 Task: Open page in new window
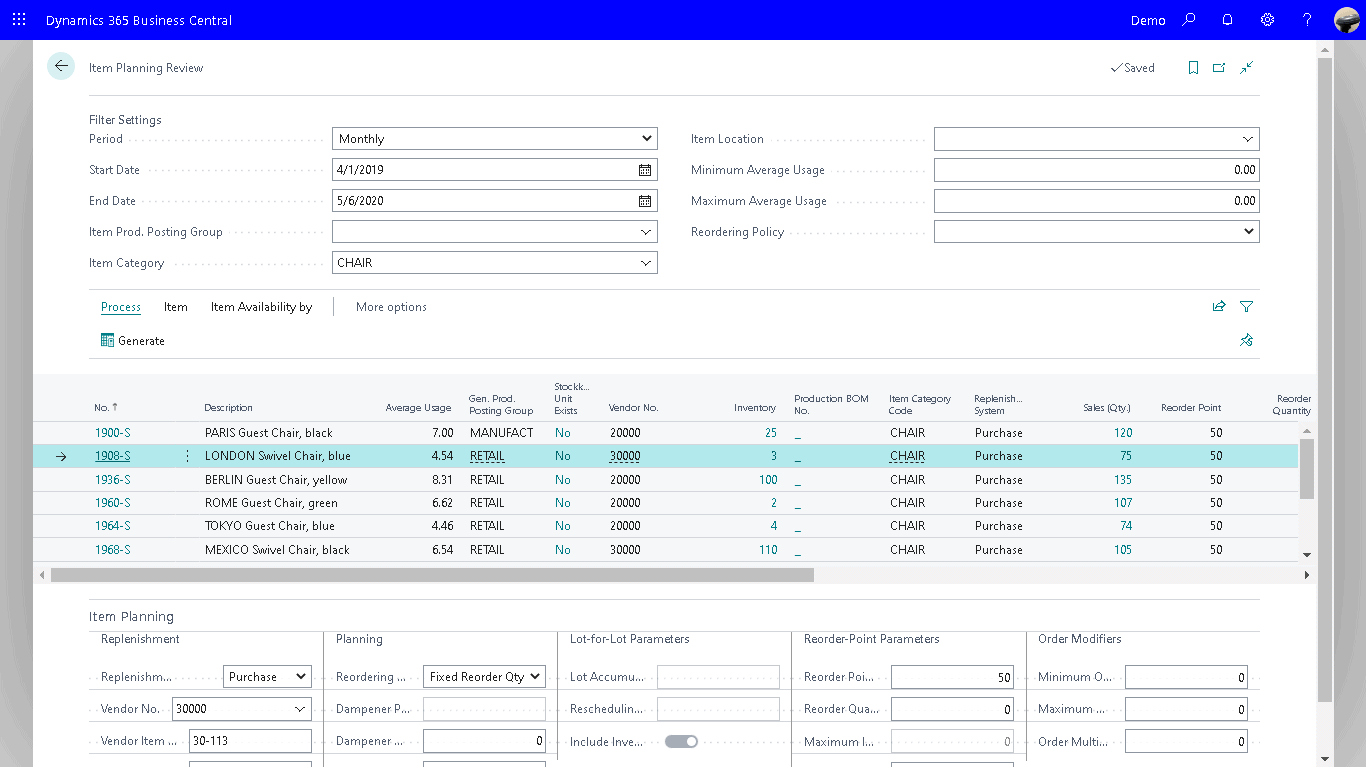pos(1219,68)
